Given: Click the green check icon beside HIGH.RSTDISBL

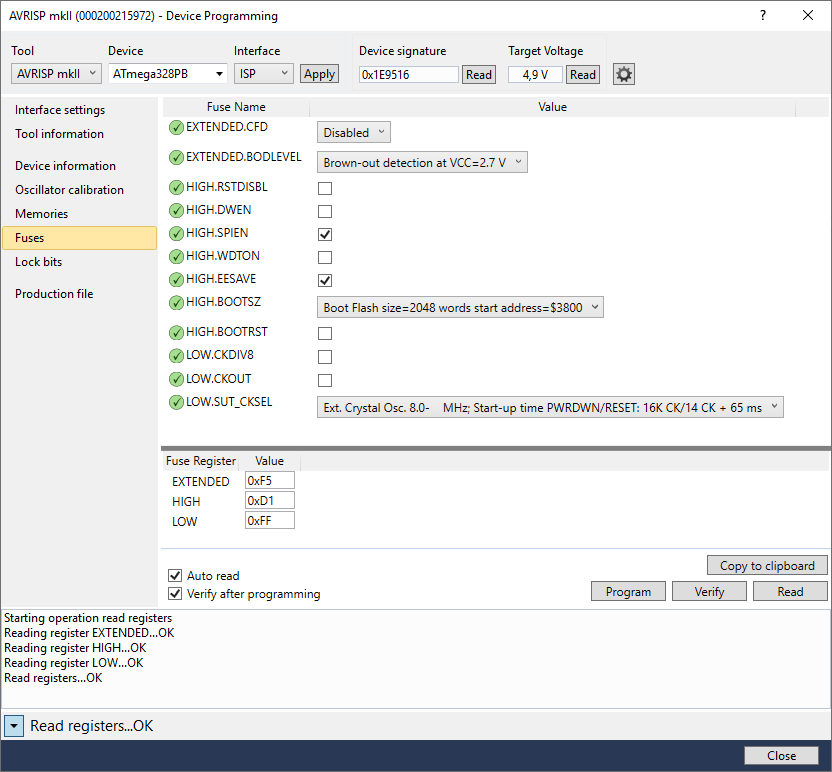Looking at the screenshot, I should 176,188.
